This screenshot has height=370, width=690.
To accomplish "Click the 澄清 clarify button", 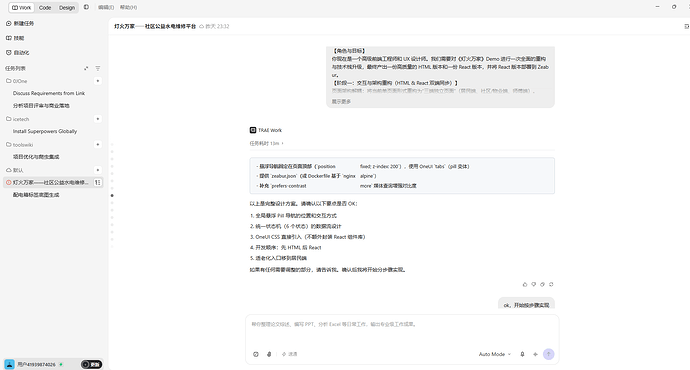I will click(x=290, y=354).
